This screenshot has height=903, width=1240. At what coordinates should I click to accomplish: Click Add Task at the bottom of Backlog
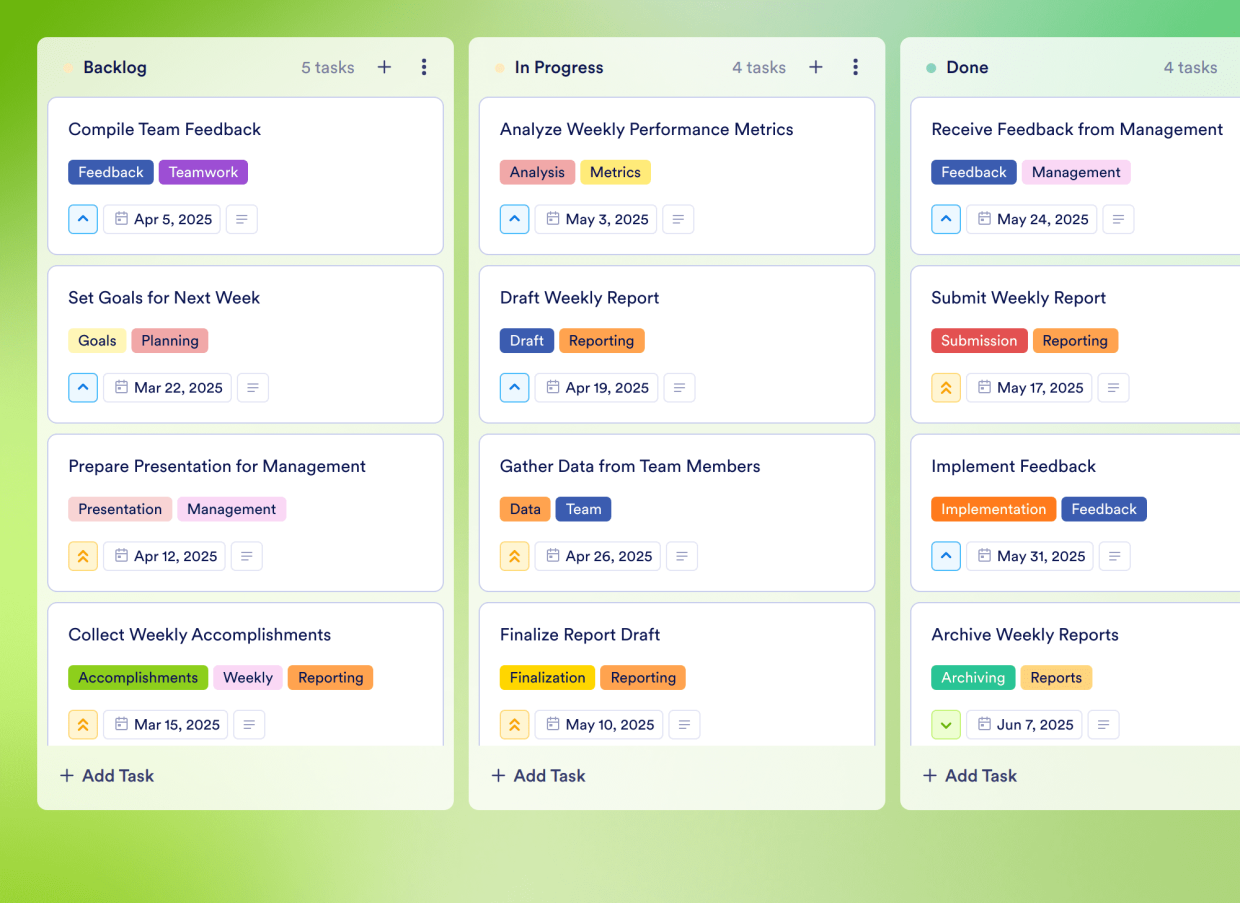106,775
